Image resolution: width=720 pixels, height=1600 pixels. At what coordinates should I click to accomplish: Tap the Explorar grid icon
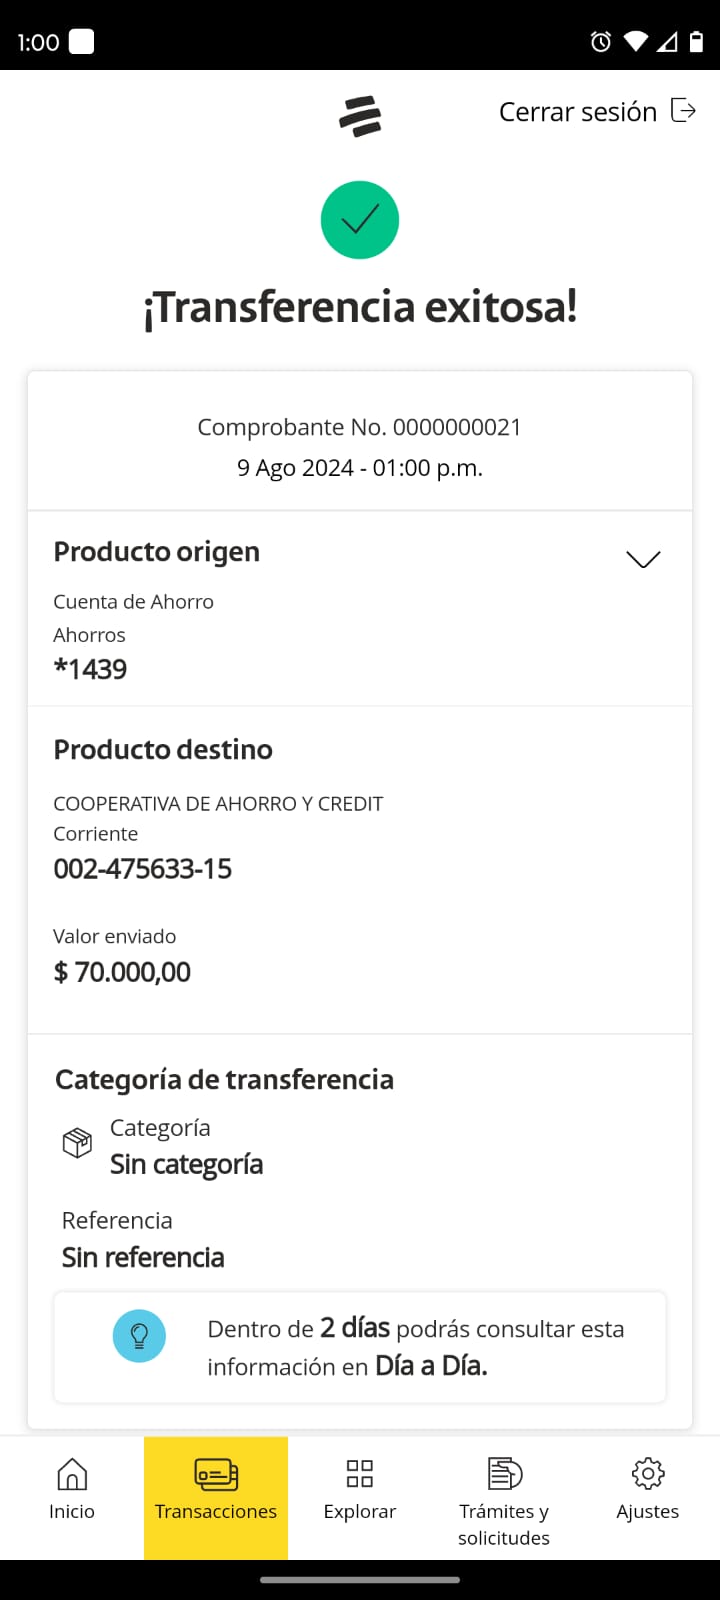point(360,1474)
